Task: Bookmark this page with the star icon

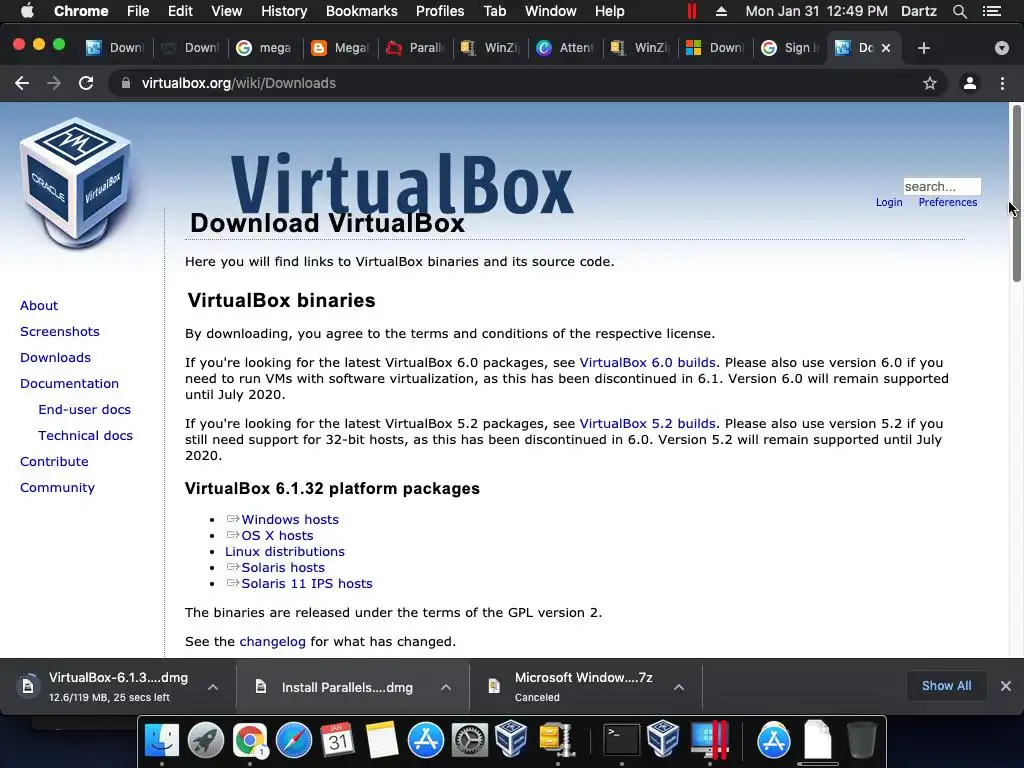Action: [x=930, y=83]
